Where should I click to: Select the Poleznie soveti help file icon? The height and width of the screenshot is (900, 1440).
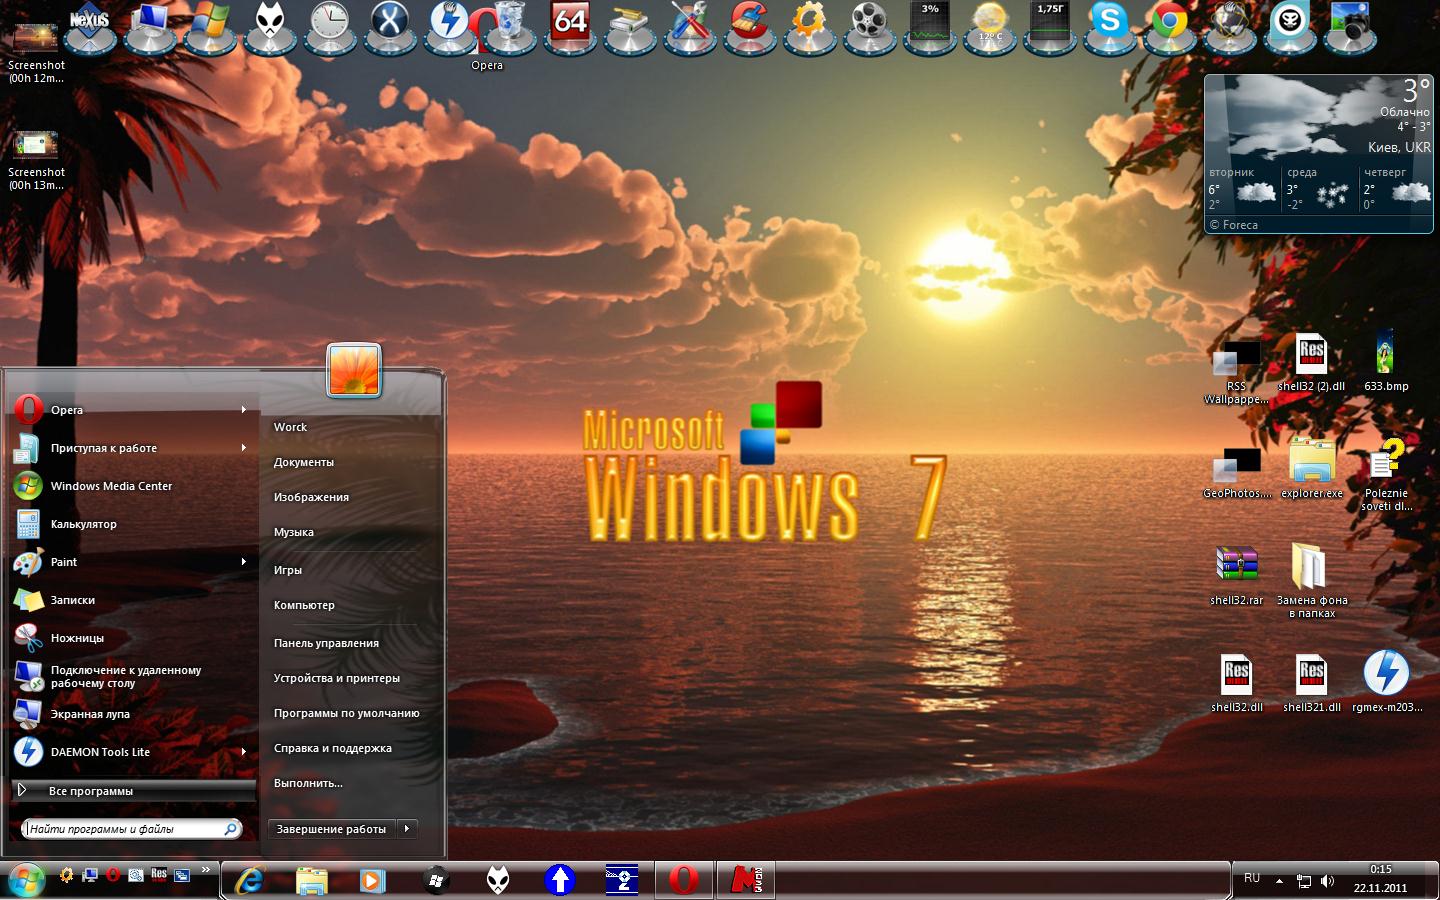coord(1386,475)
